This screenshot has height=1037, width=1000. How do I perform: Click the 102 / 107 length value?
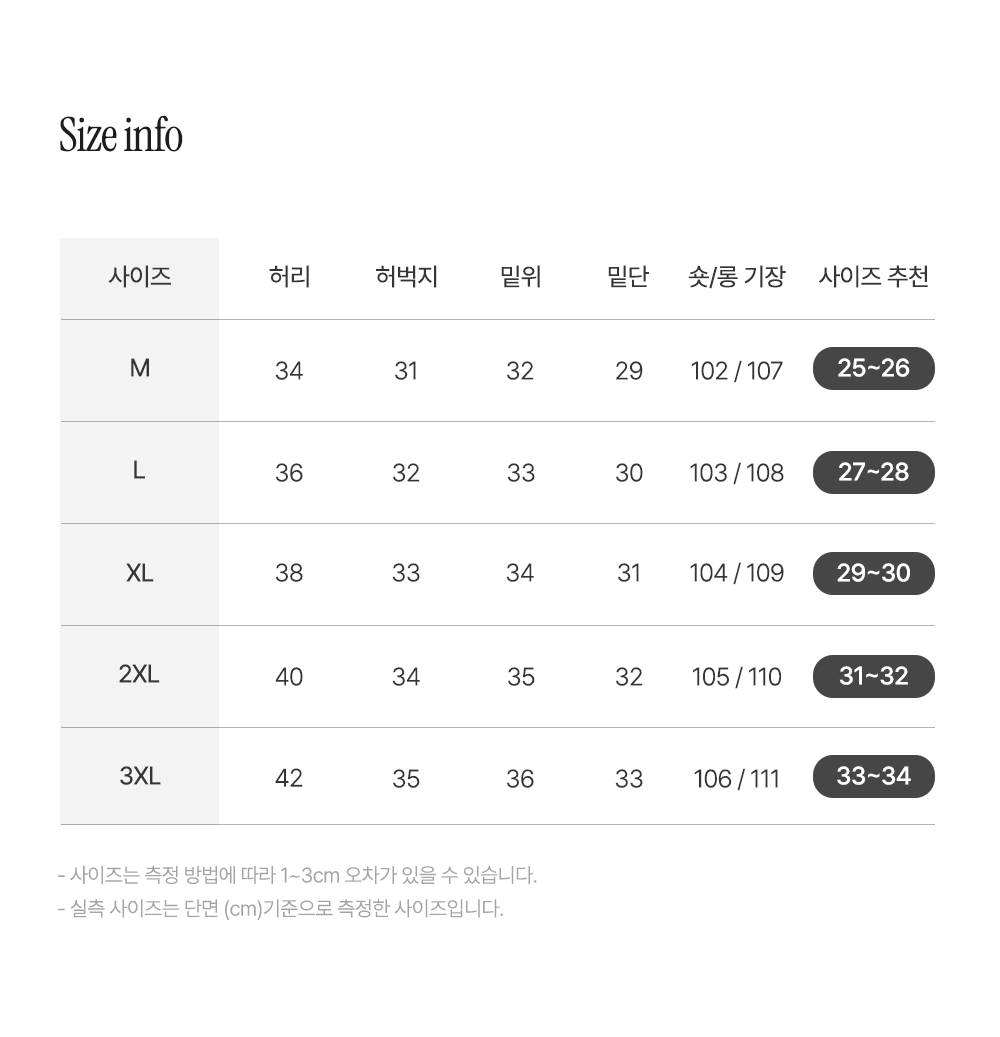tap(737, 371)
